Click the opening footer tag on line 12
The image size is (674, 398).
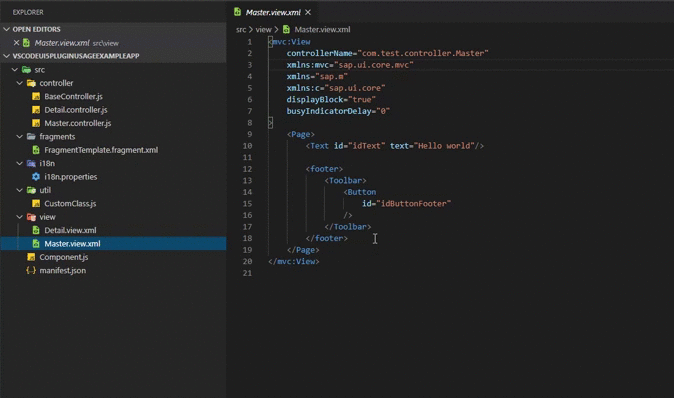pyautogui.click(x=324, y=169)
